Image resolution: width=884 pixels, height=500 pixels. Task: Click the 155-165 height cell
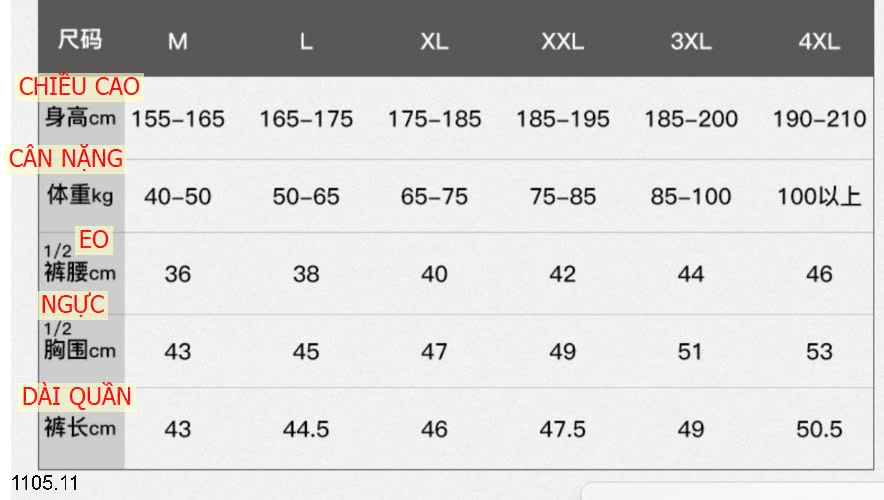tap(178, 119)
